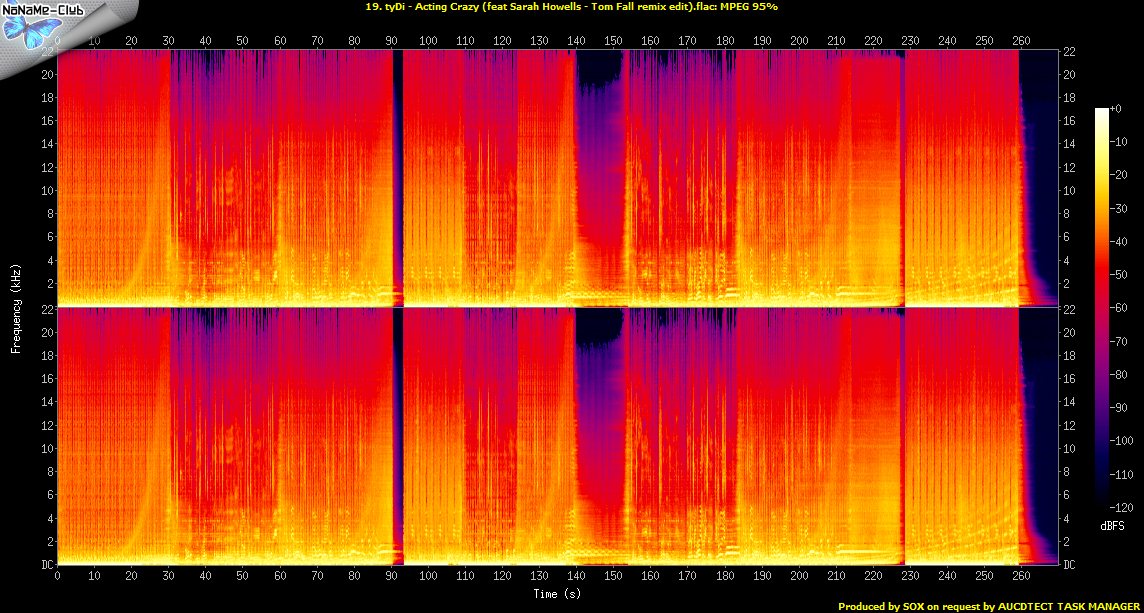Click the 0 marker on bottom time axis
Image resolution: width=1144 pixels, height=613 pixels.
[x=58, y=577]
